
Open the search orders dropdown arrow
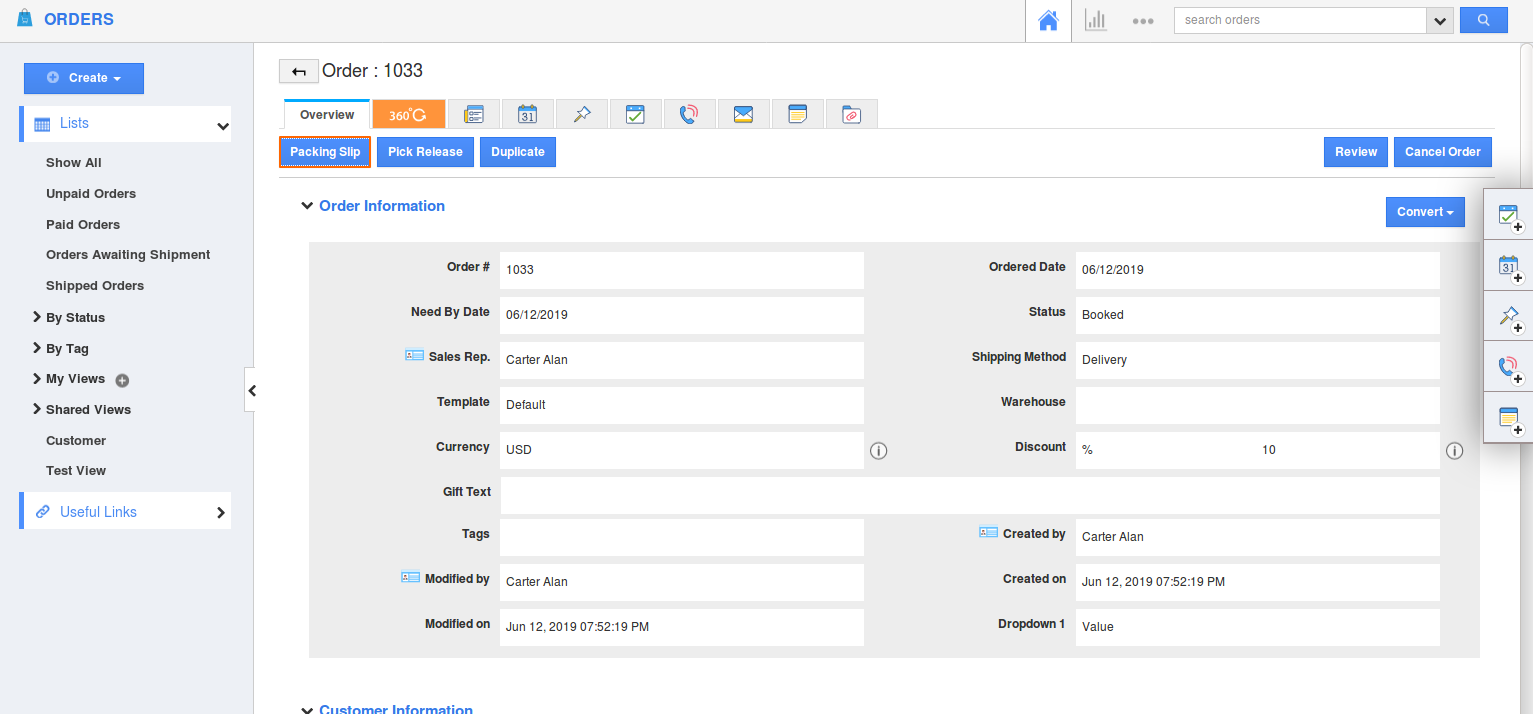1440,20
